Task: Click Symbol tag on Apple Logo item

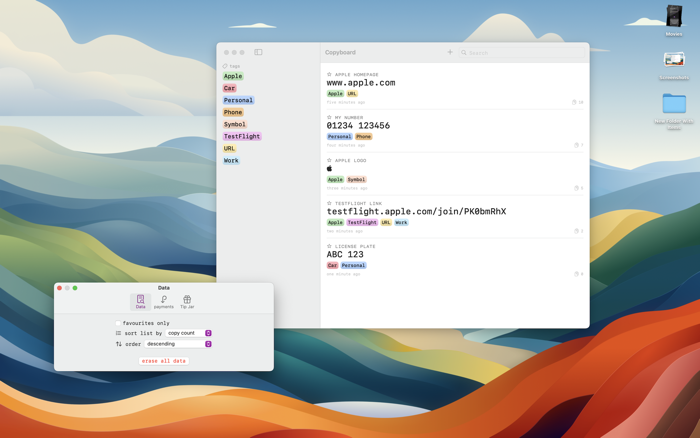Action: [x=356, y=179]
